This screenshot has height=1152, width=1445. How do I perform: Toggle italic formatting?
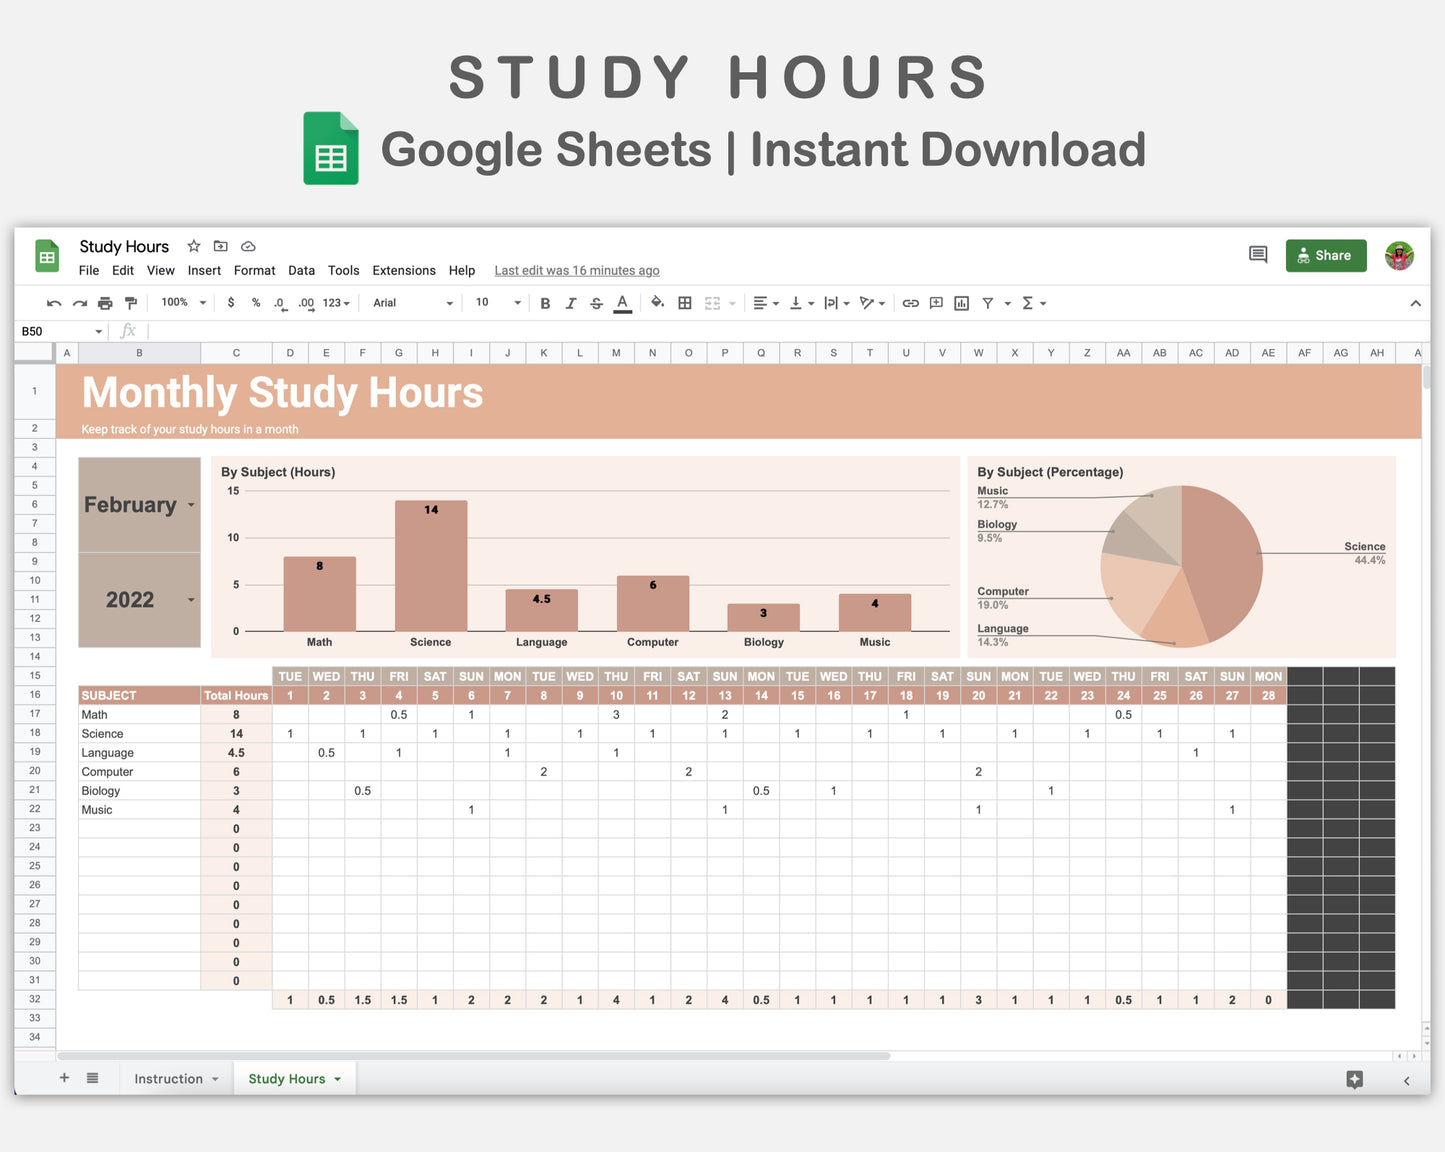click(571, 302)
